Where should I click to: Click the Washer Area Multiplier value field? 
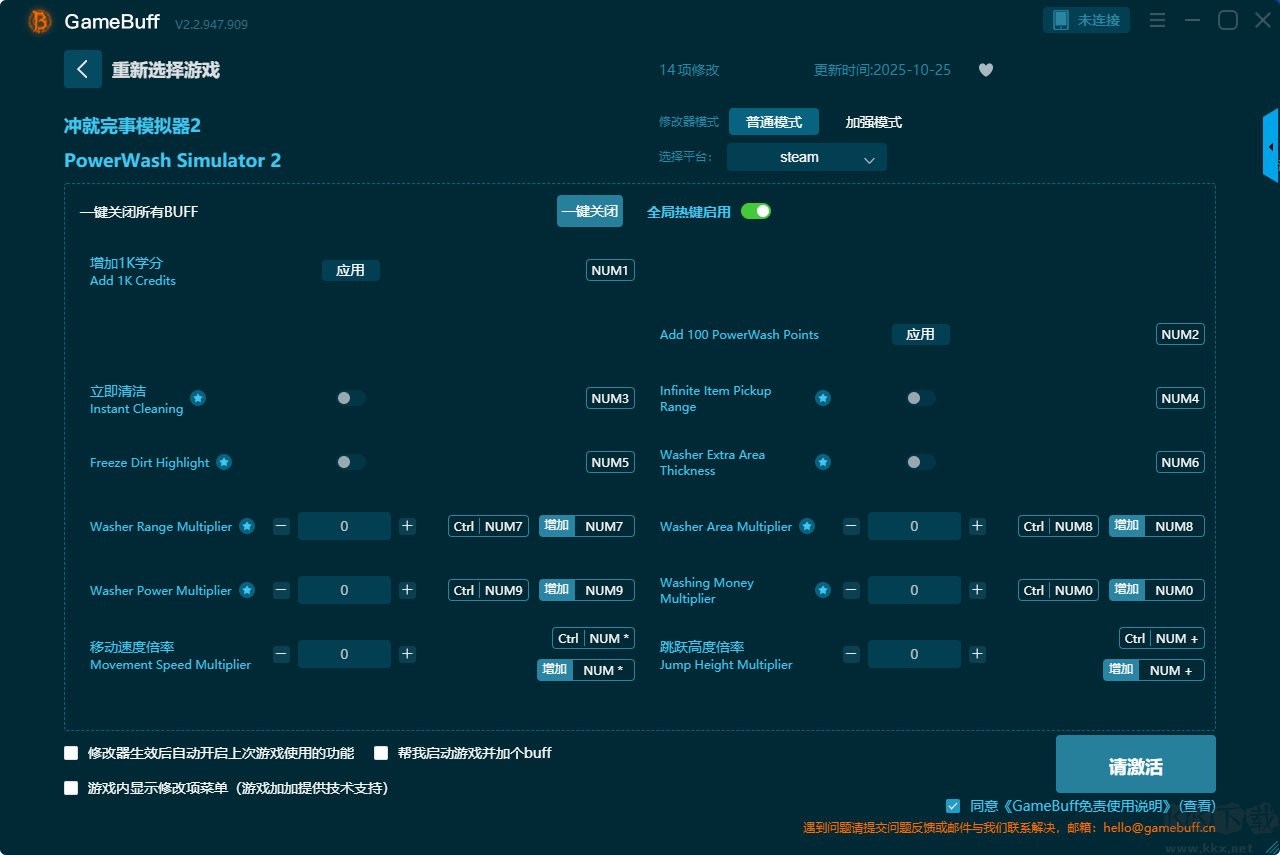tap(913, 526)
